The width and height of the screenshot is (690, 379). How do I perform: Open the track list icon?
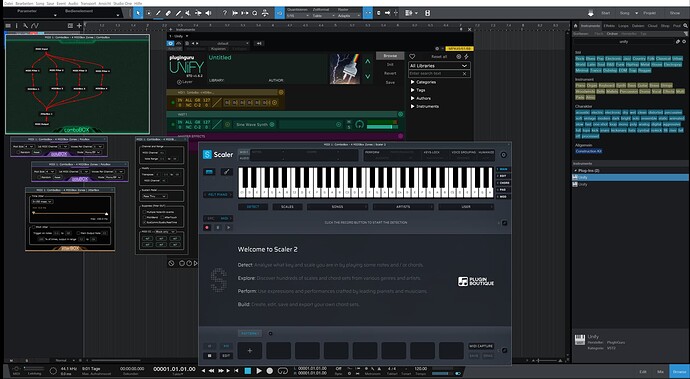coord(8,26)
